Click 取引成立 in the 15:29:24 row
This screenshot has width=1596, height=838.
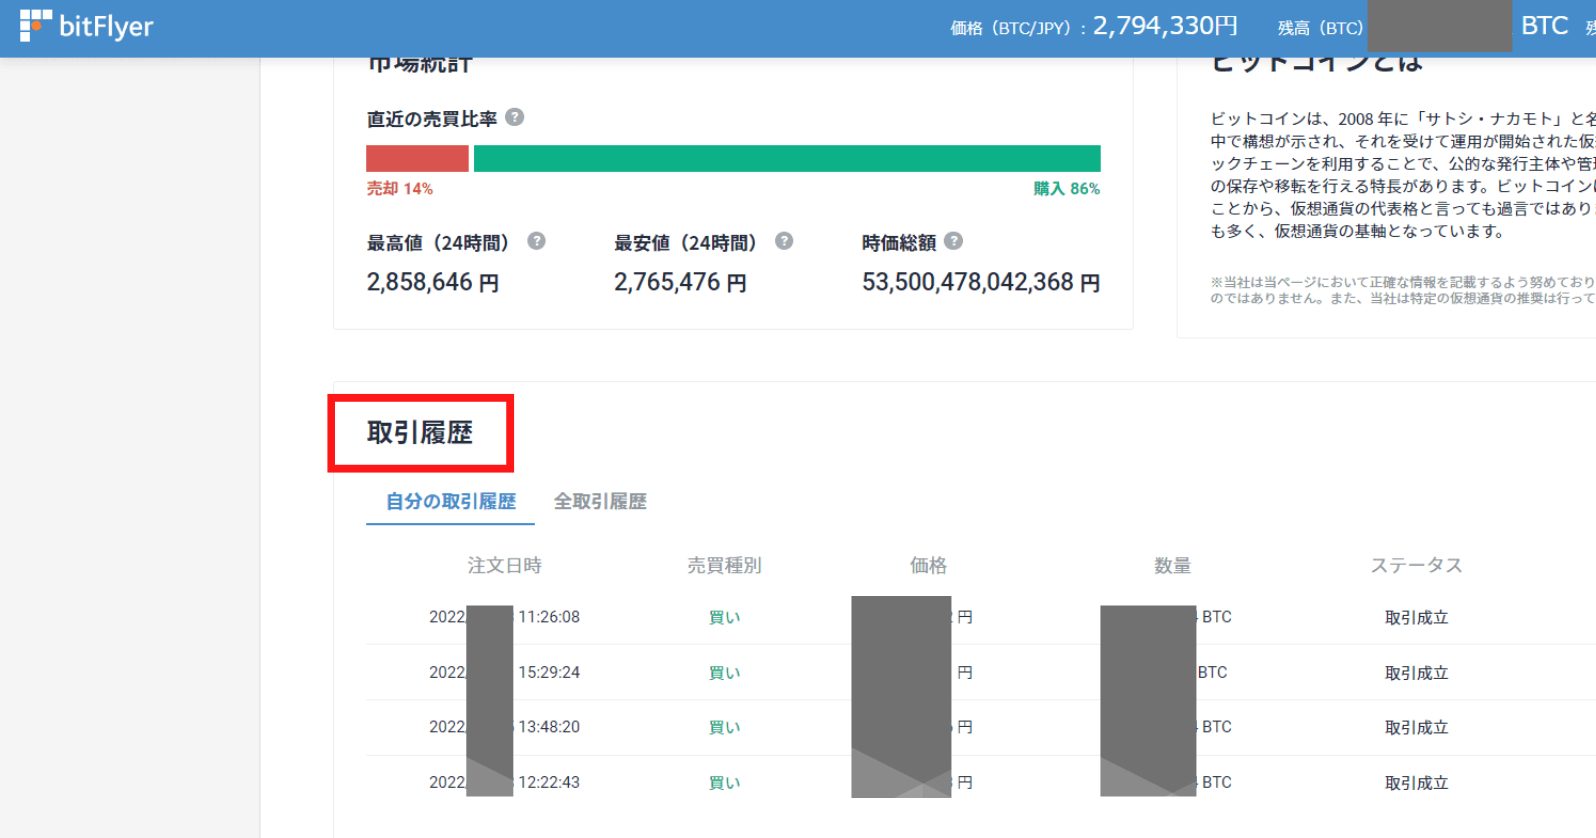coord(1416,673)
